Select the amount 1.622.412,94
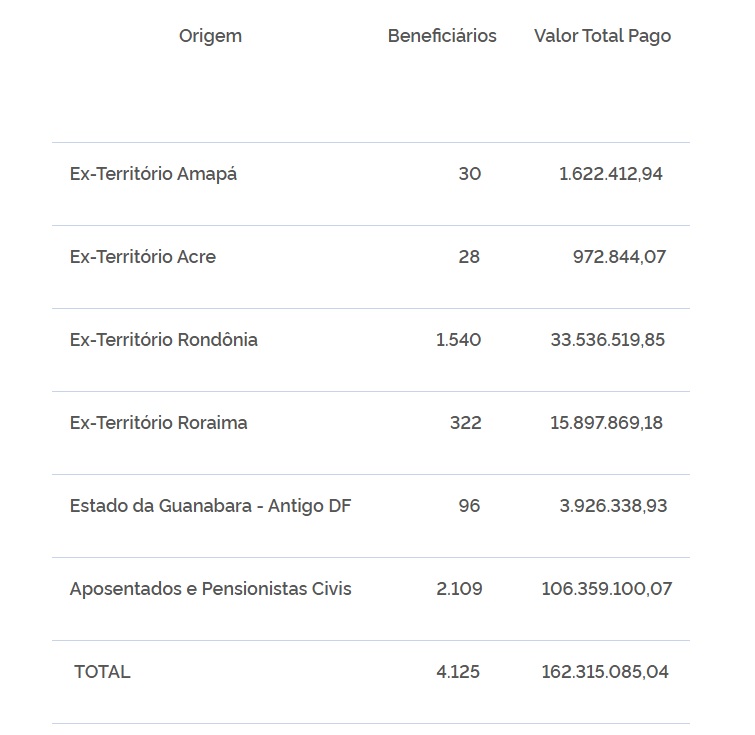 click(610, 174)
